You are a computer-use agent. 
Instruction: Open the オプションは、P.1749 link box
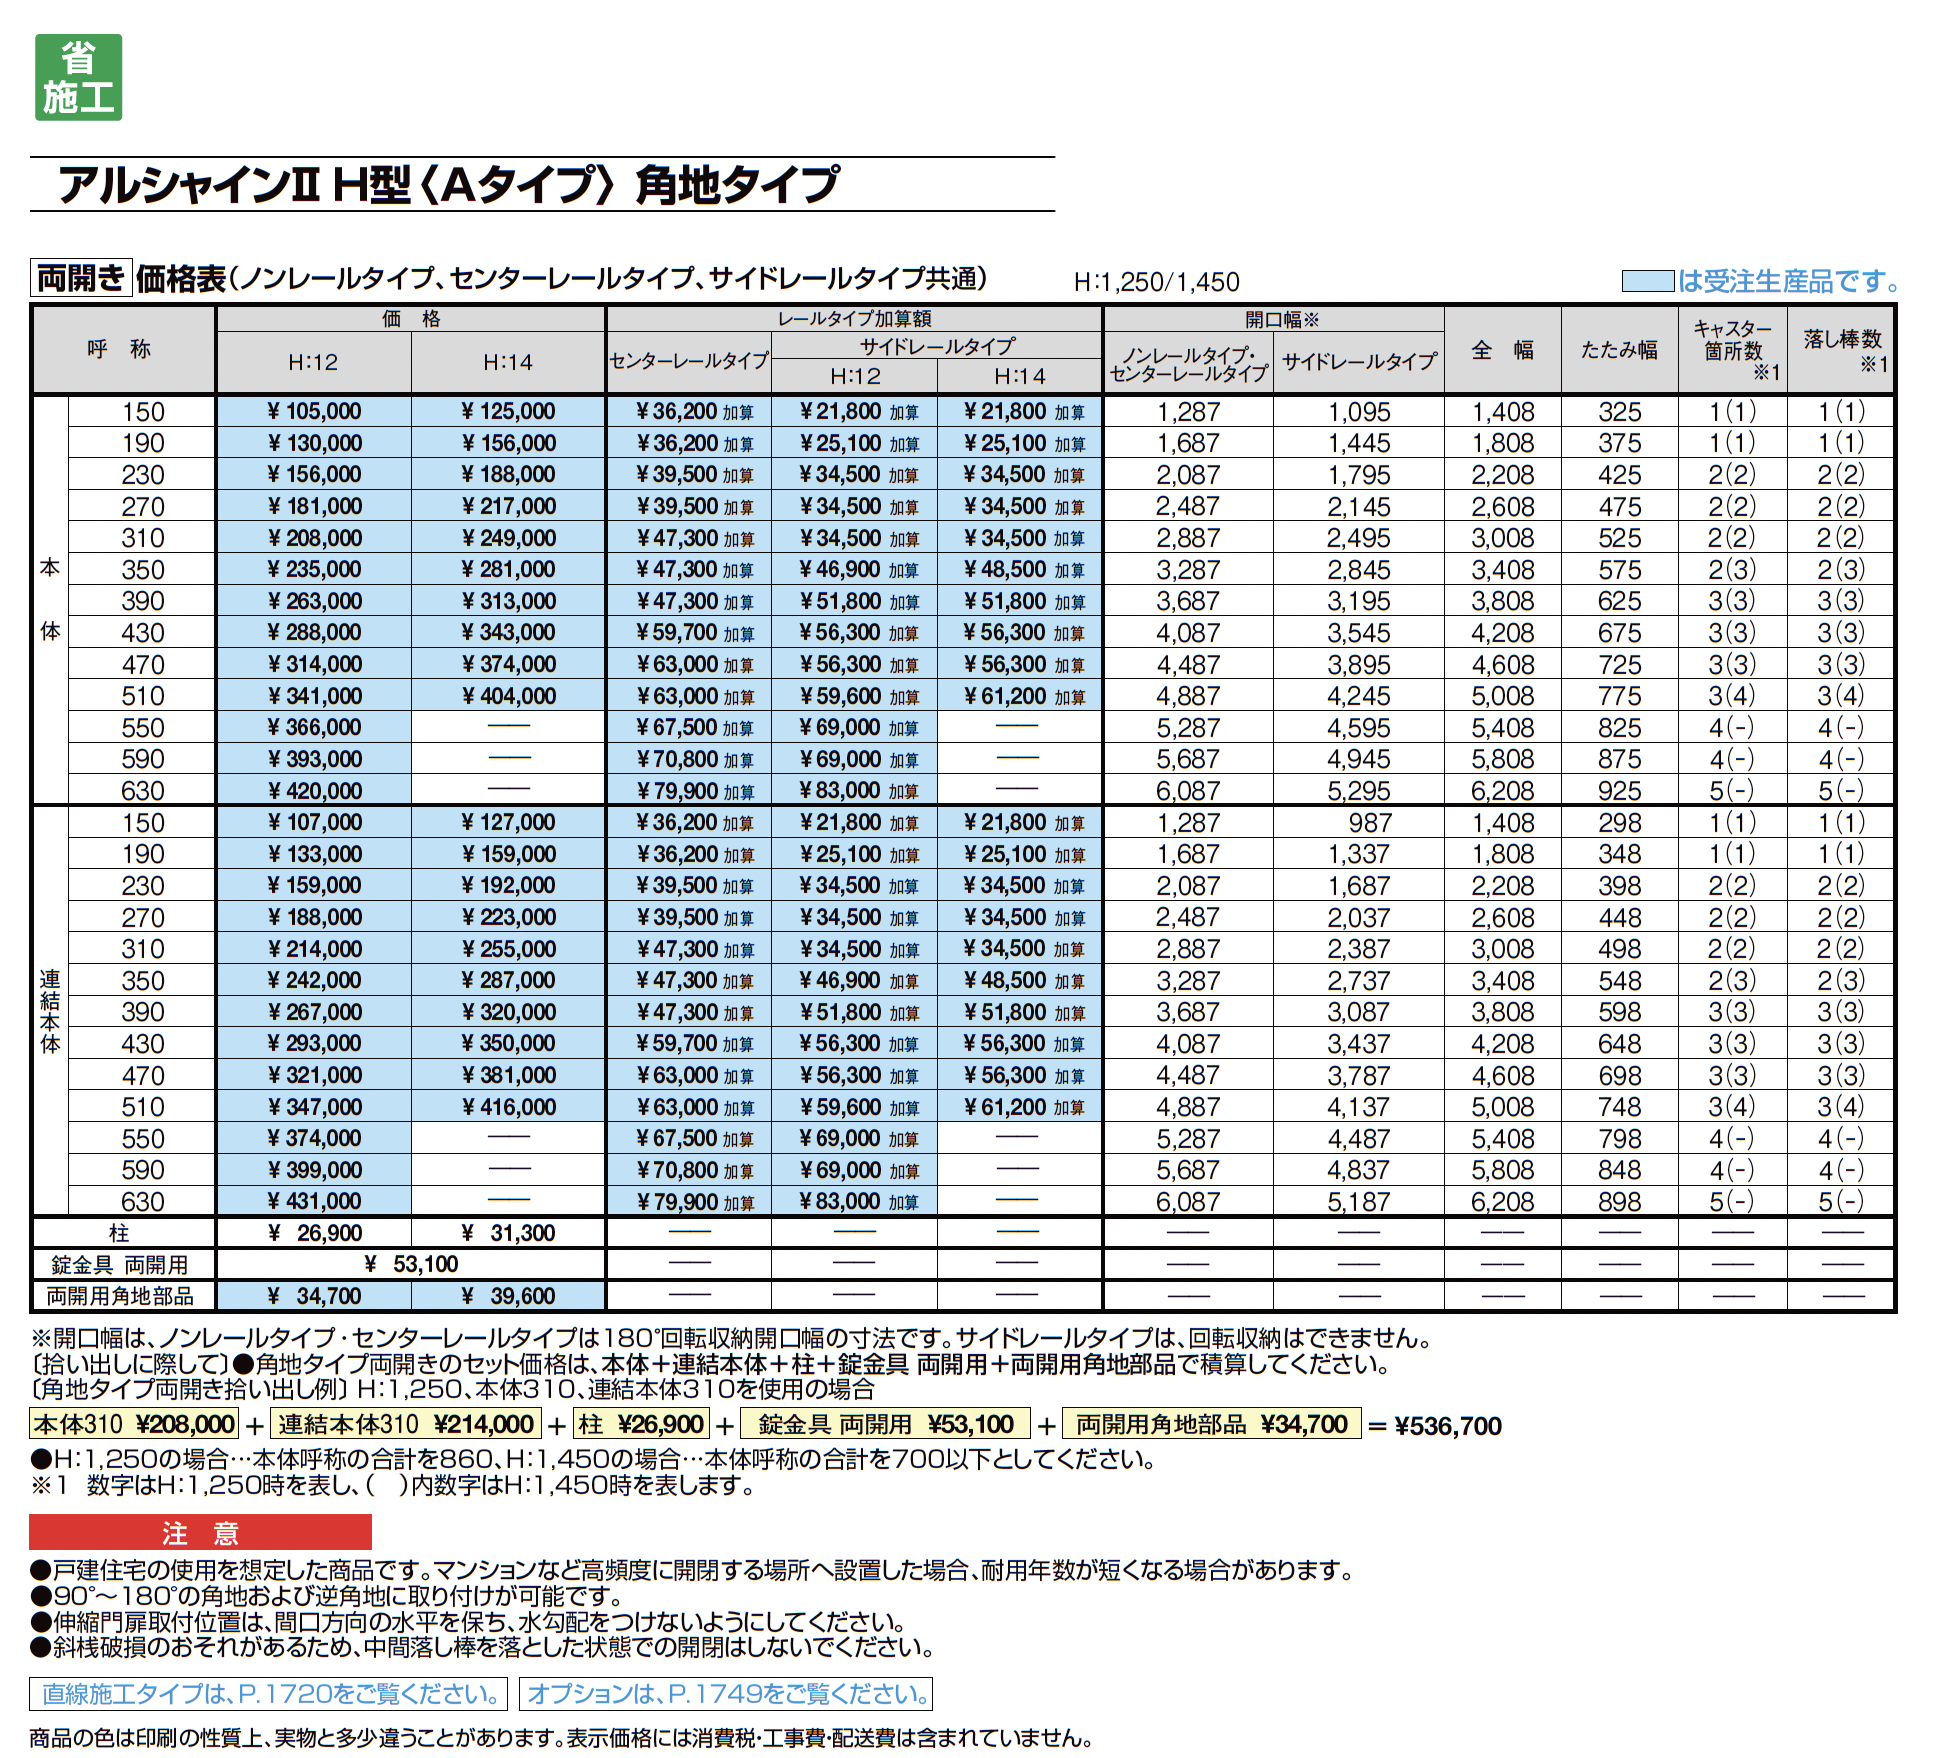725,1693
